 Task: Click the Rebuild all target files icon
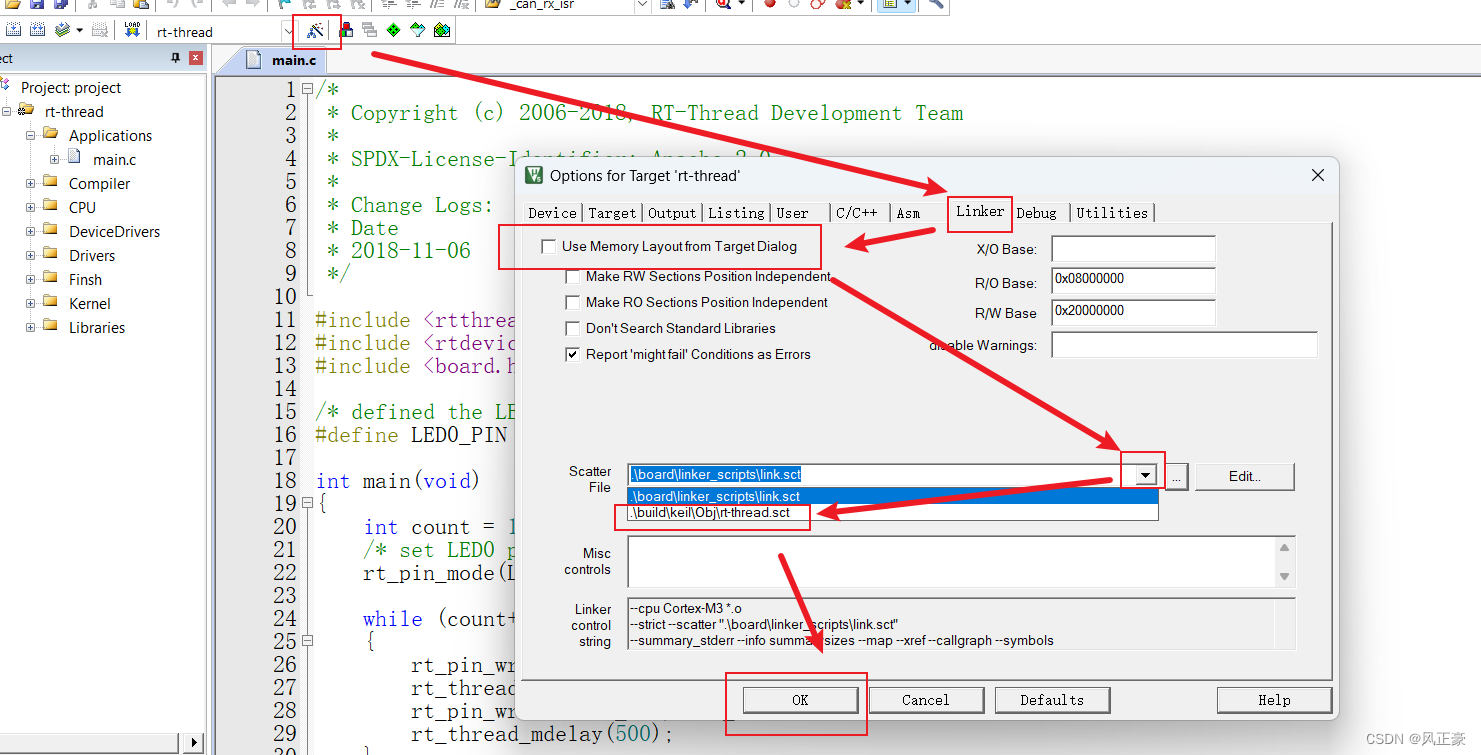coord(60,29)
